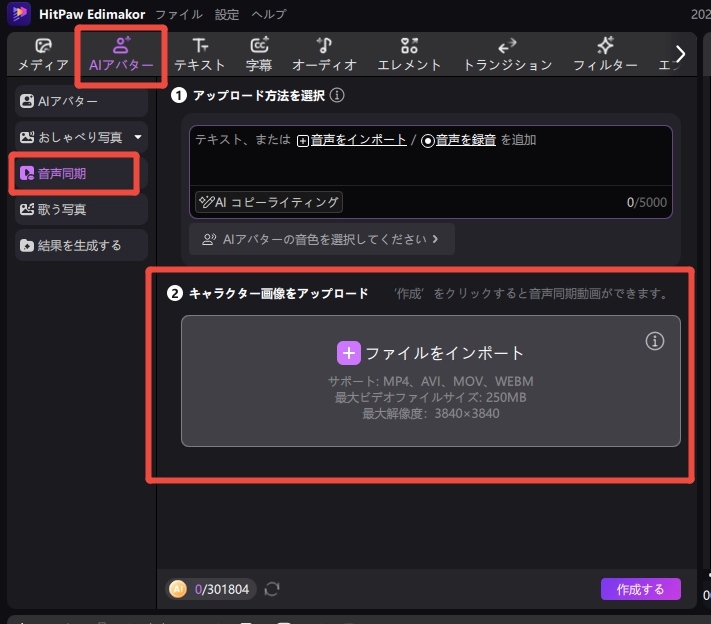Open the テキスト tab
This screenshot has height=624, width=711.
(200, 55)
